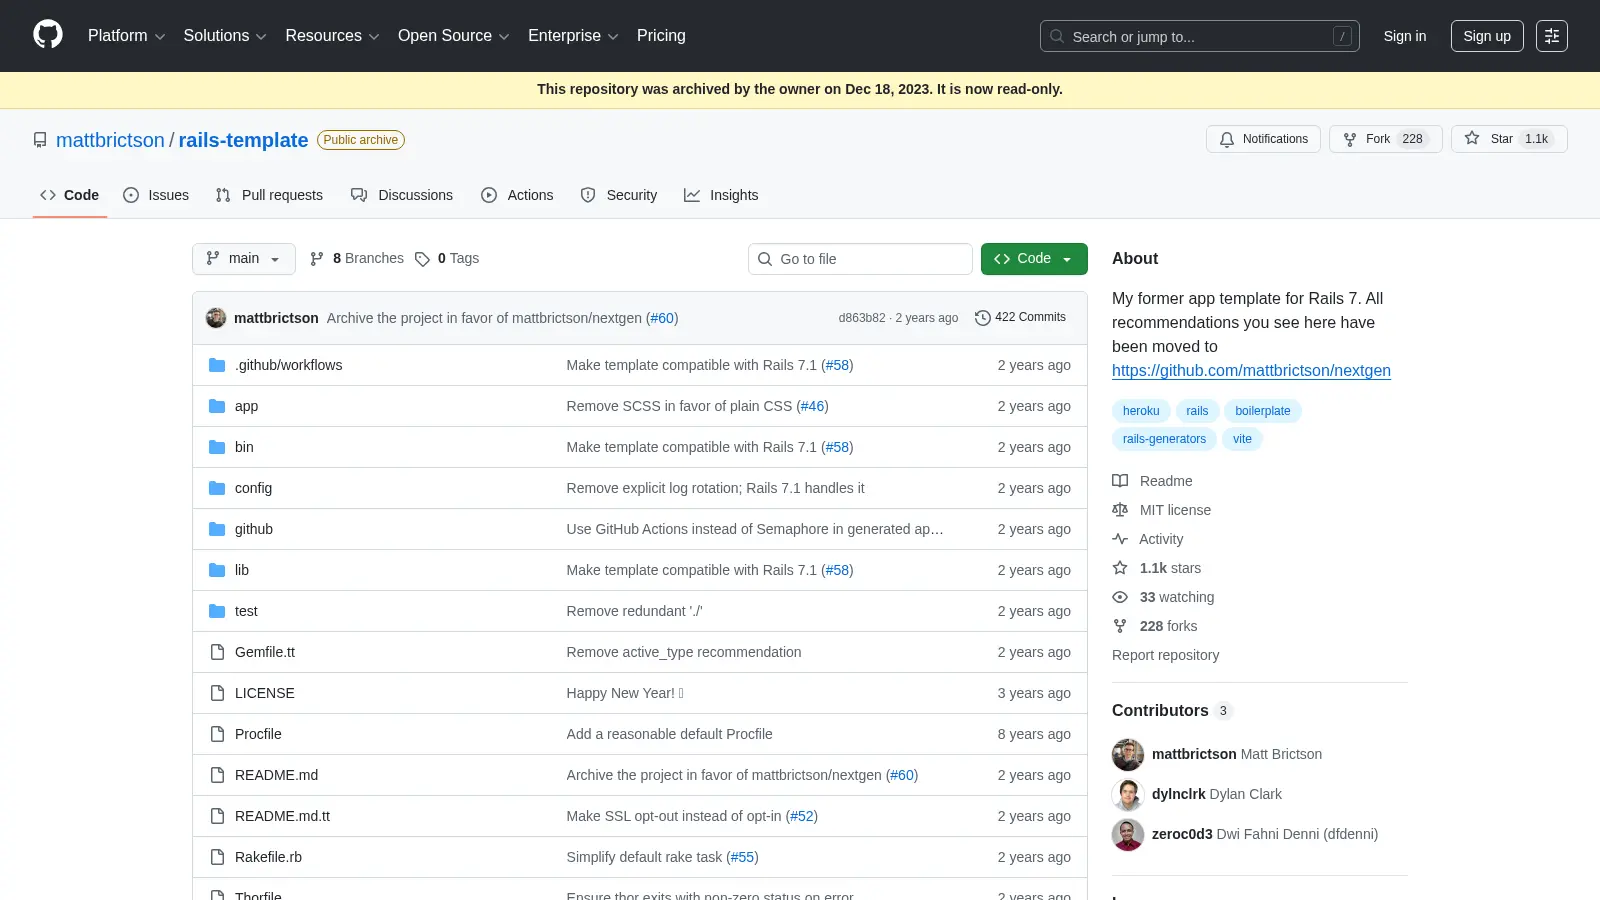Viewport: 1600px width, 900px height.
Task: Open the Actions tab
Action: click(x=517, y=195)
